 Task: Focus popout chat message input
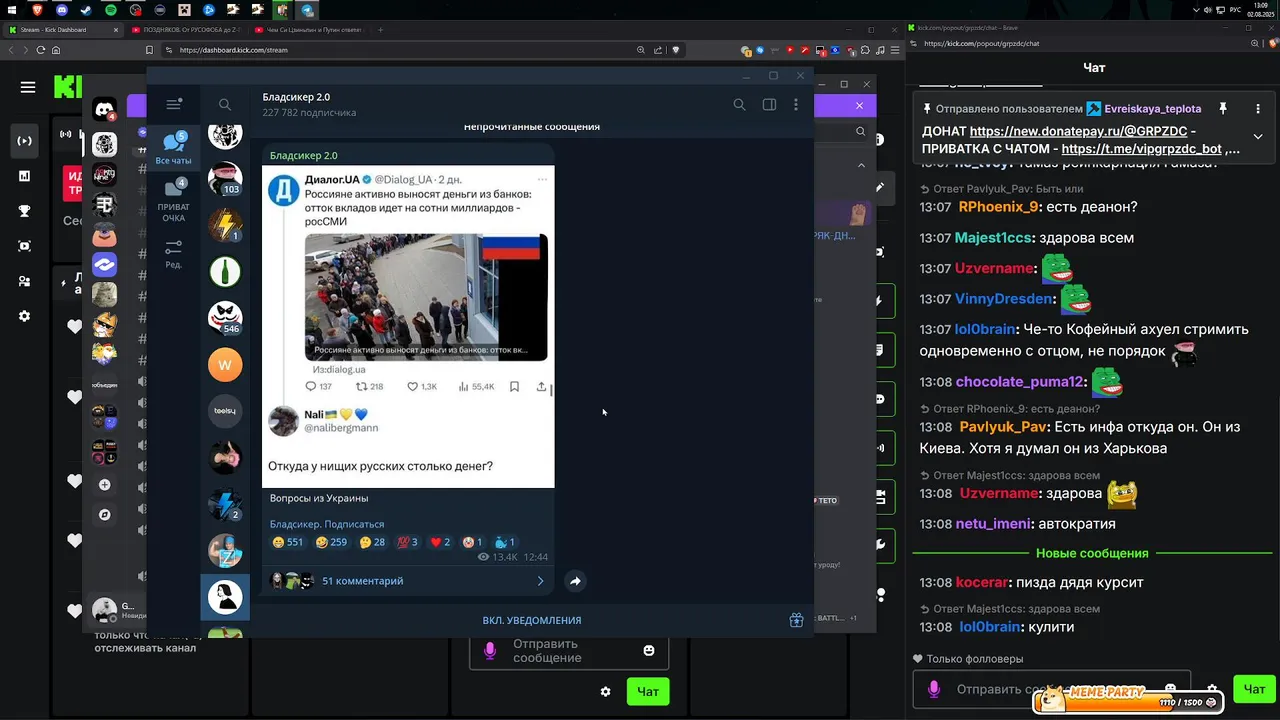[1051, 689]
